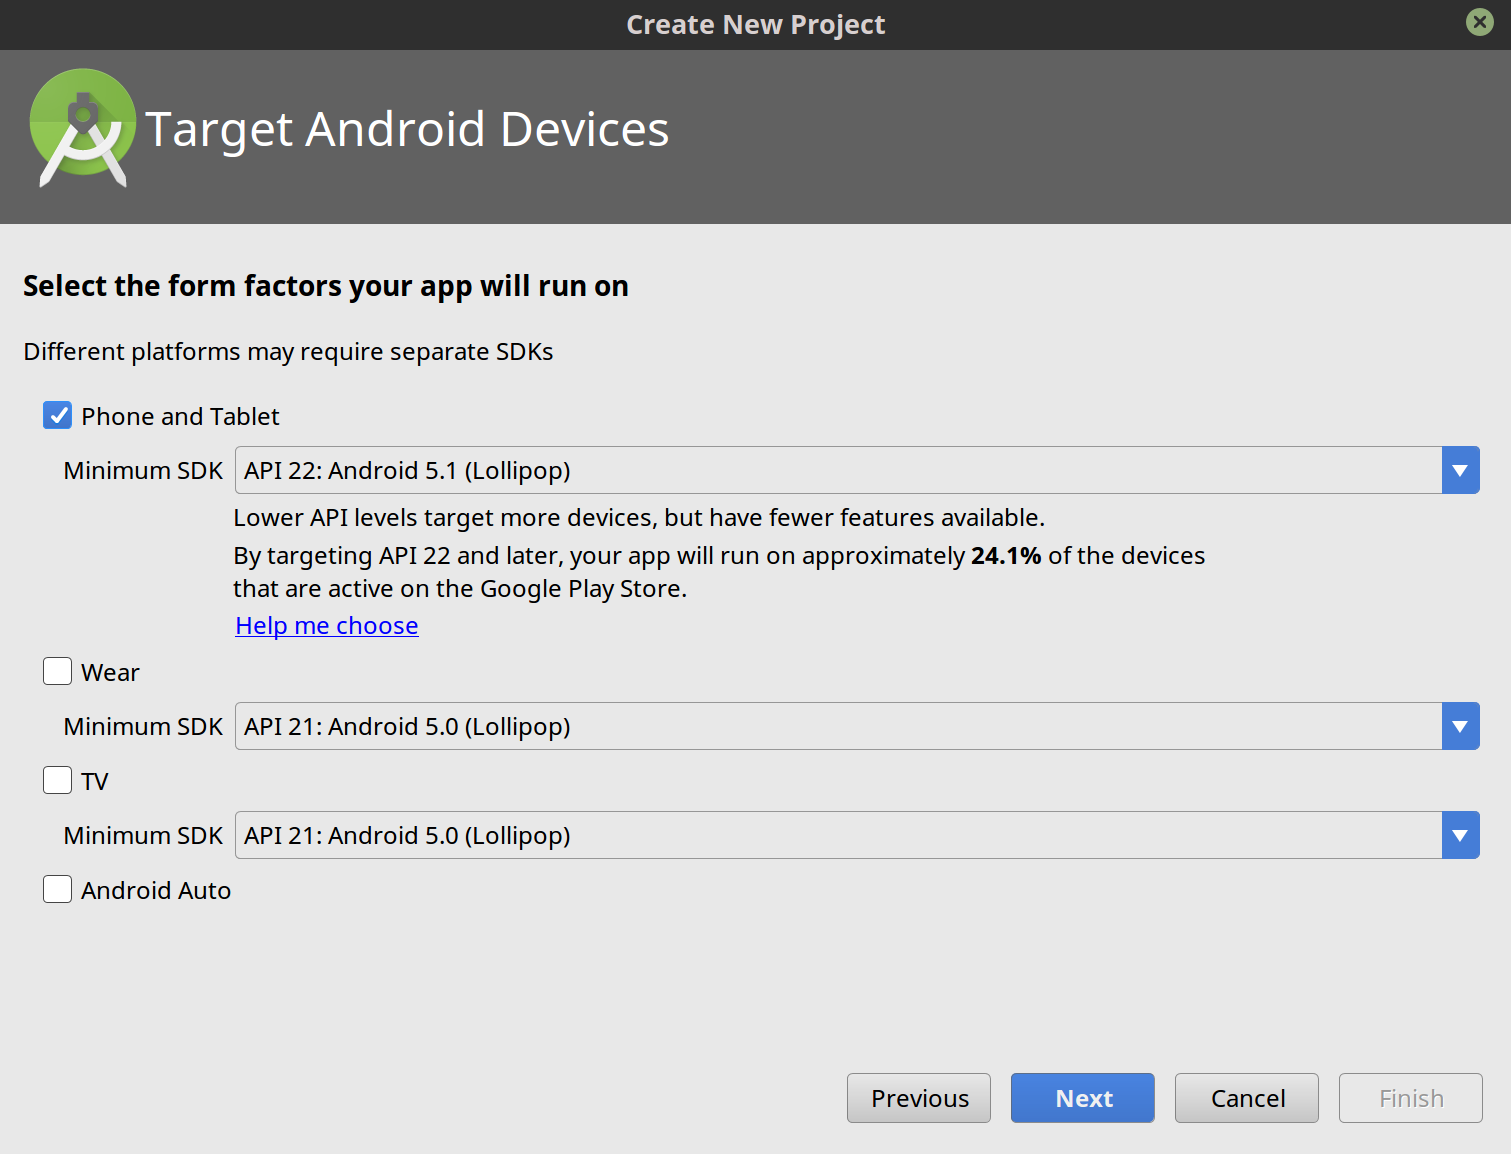Check the Android Auto checkbox

pyautogui.click(x=57, y=889)
